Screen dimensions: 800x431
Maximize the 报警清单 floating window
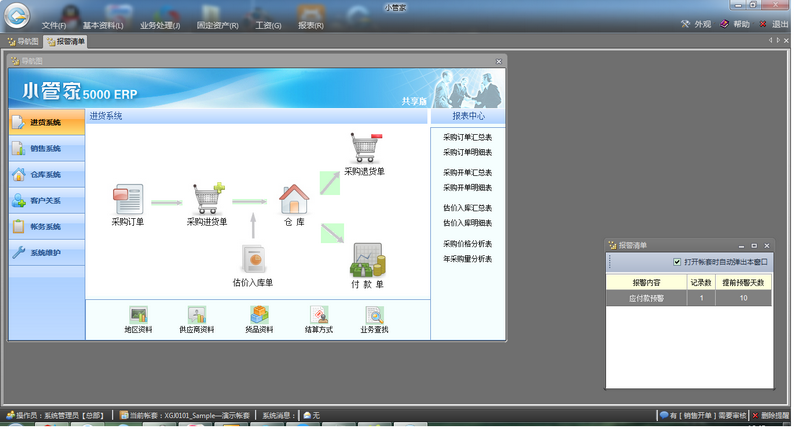pyautogui.click(x=754, y=246)
